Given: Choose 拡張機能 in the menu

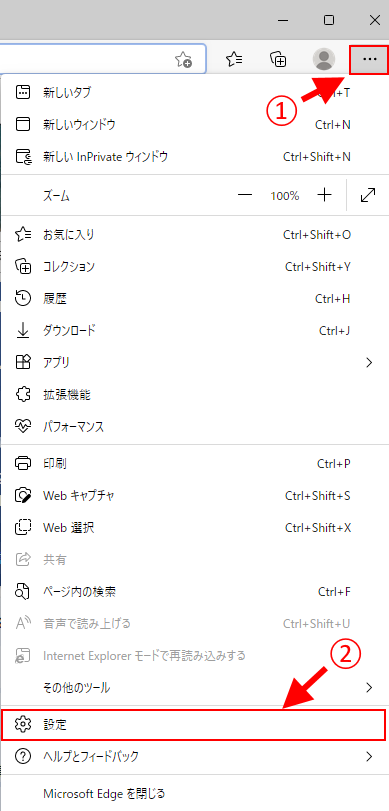Looking at the screenshot, I should tap(194, 395).
